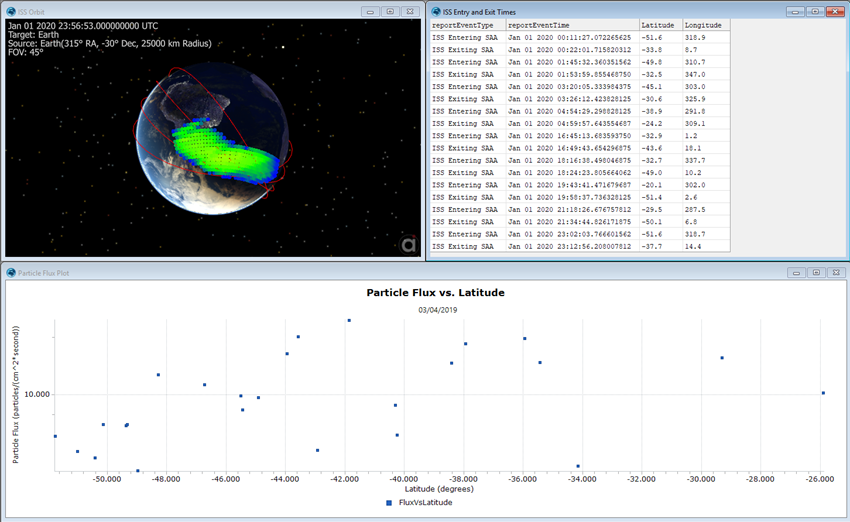Select longitude cell '347.0'
The width and height of the screenshot is (850, 522).
(x=706, y=74)
